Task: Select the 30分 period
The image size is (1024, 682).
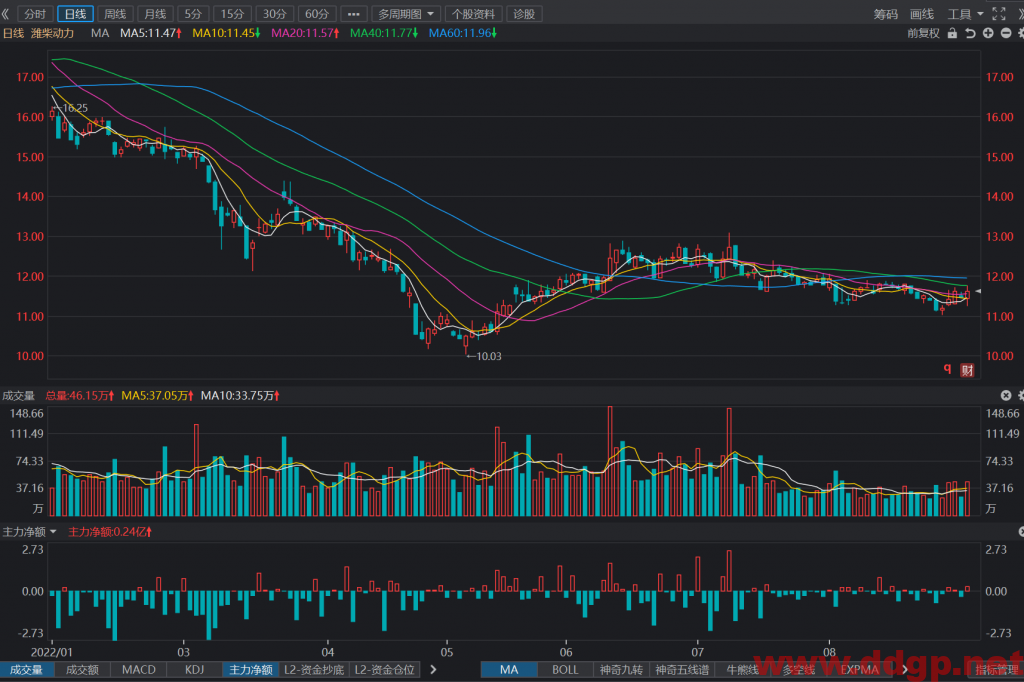Action: (274, 14)
